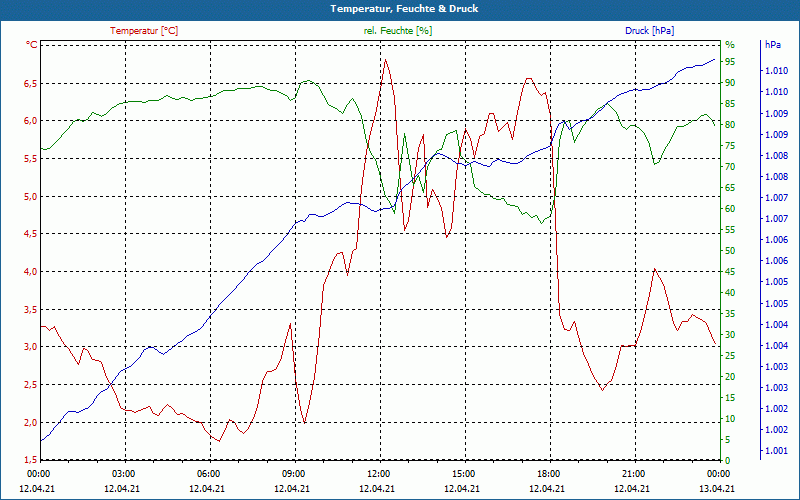Click the 40 tick on humidity axis
The image size is (800, 500).
(730, 293)
